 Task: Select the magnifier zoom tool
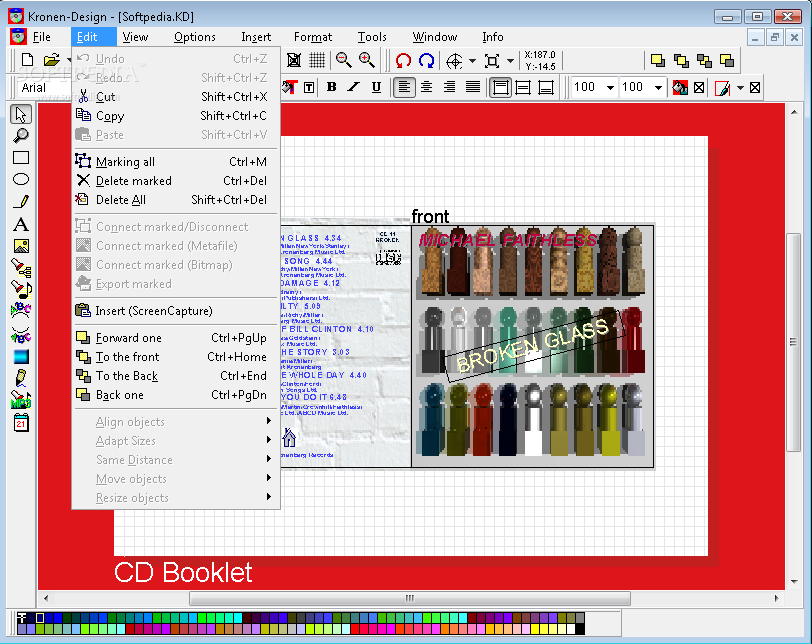(x=21, y=136)
